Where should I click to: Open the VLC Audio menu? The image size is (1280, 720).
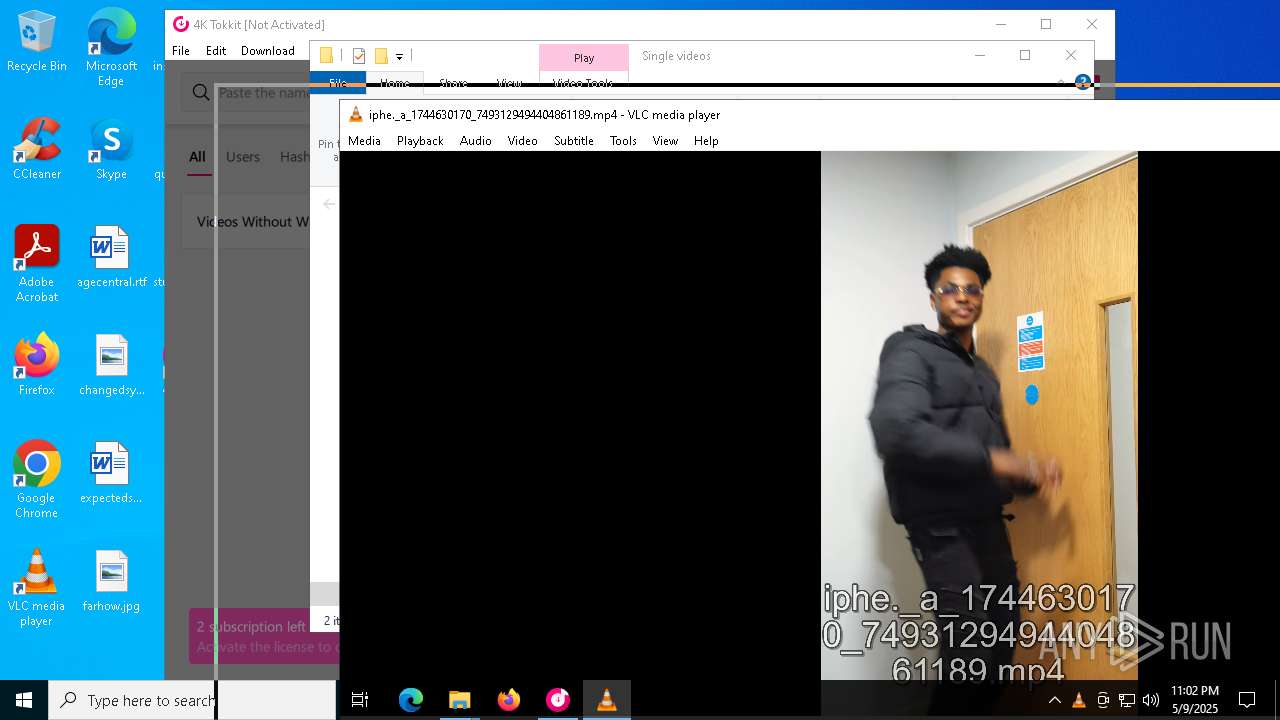click(476, 141)
